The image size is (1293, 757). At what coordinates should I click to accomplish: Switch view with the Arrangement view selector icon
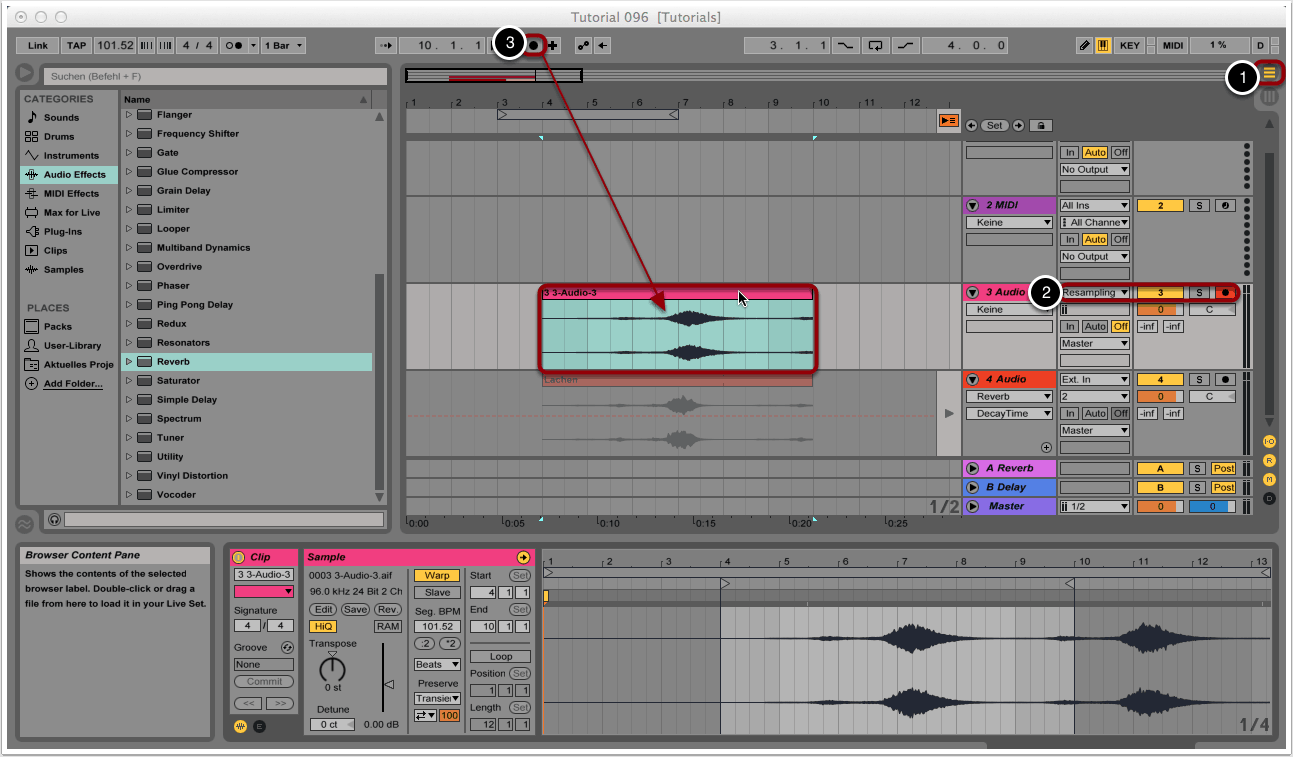[x=1270, y=72]
